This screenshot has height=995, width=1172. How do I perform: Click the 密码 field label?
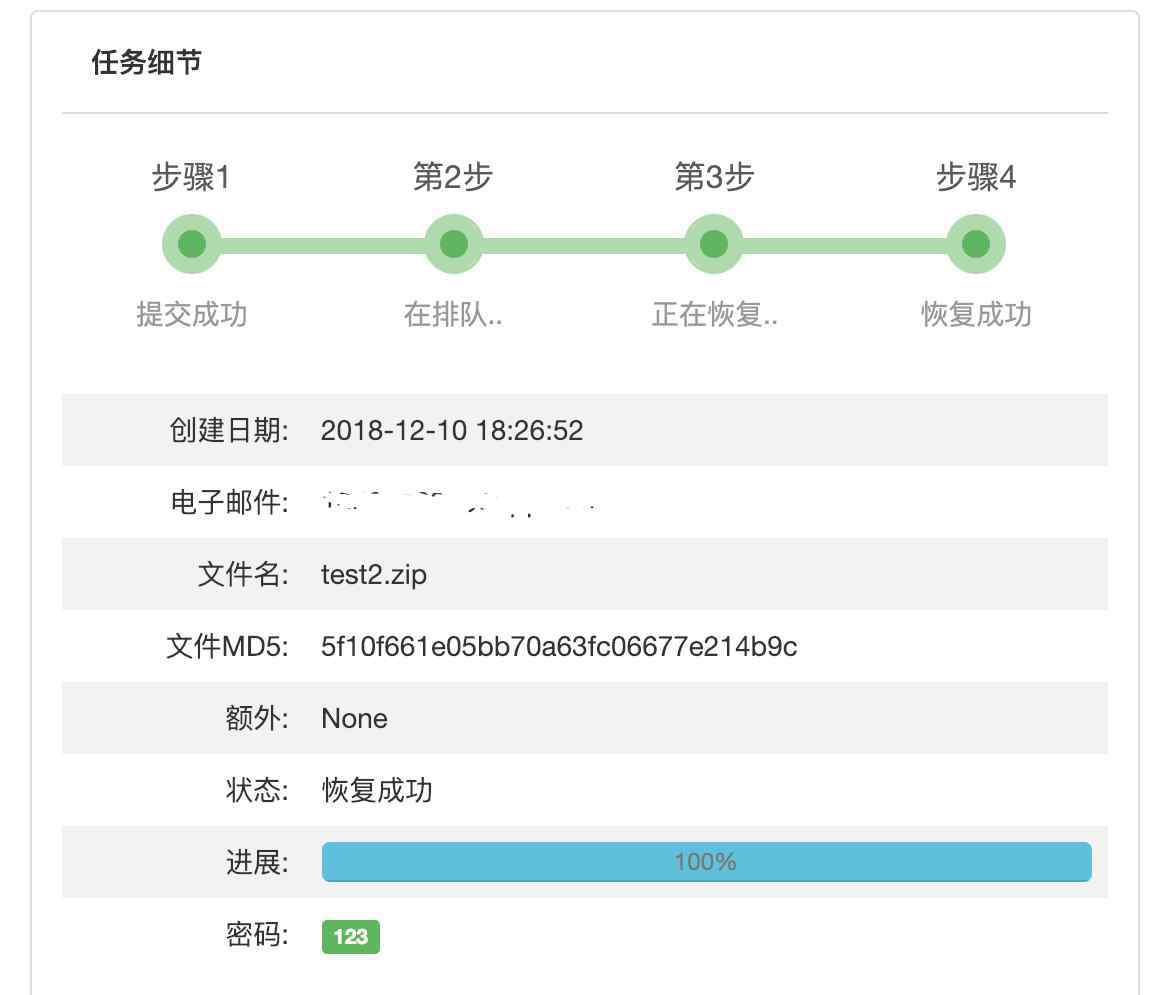tap(257, 935)
